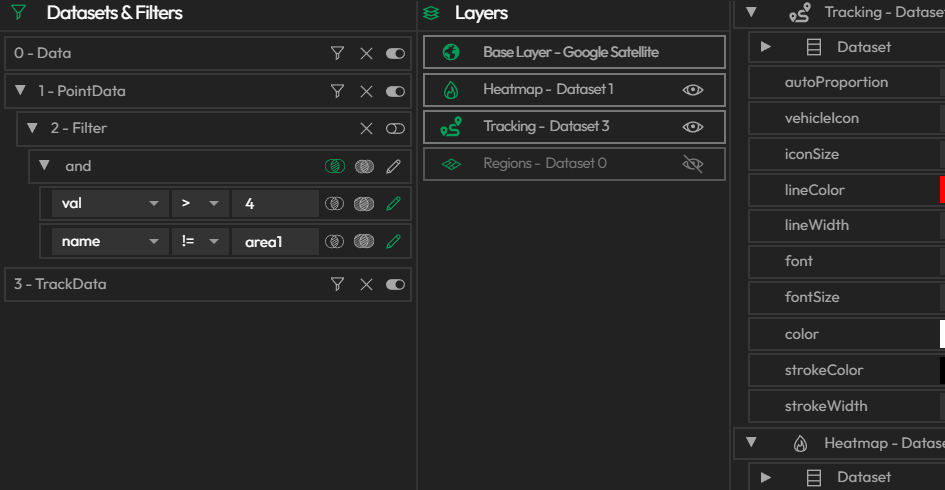This screenshot has height=490, width=945.
Task: Click intersection icon on the name row
Action: coord(334,242)
